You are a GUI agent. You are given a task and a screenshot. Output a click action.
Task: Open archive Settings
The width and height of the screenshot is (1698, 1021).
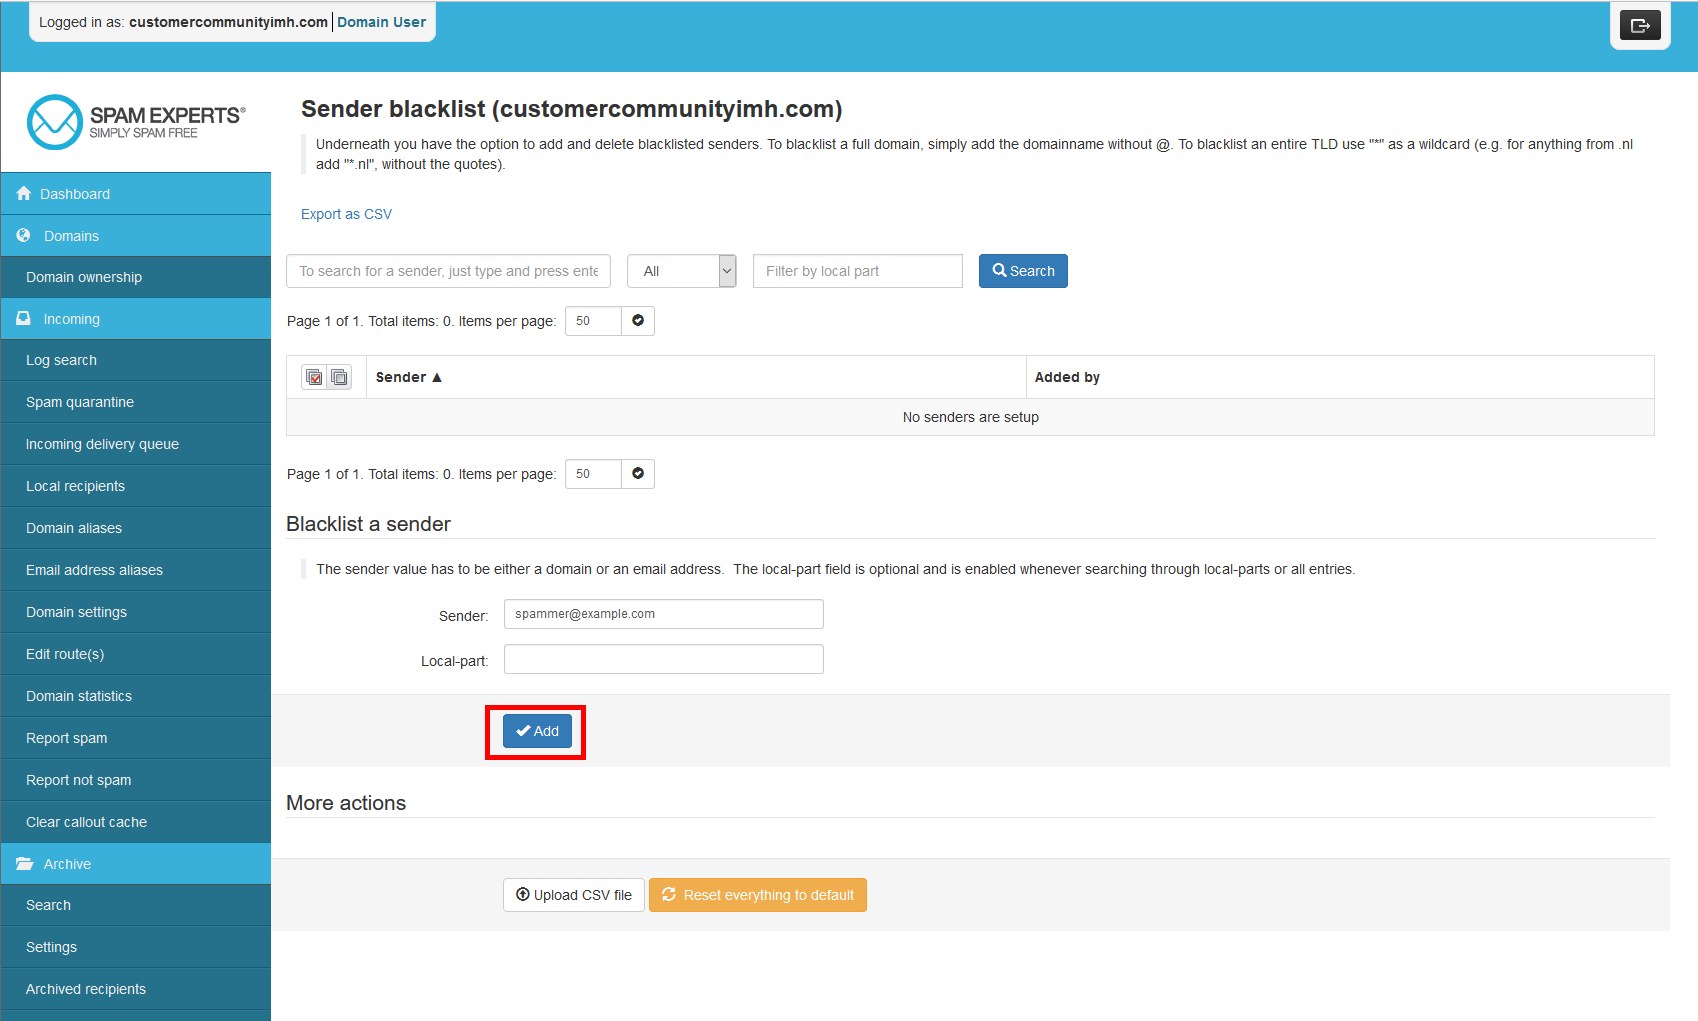136,947
